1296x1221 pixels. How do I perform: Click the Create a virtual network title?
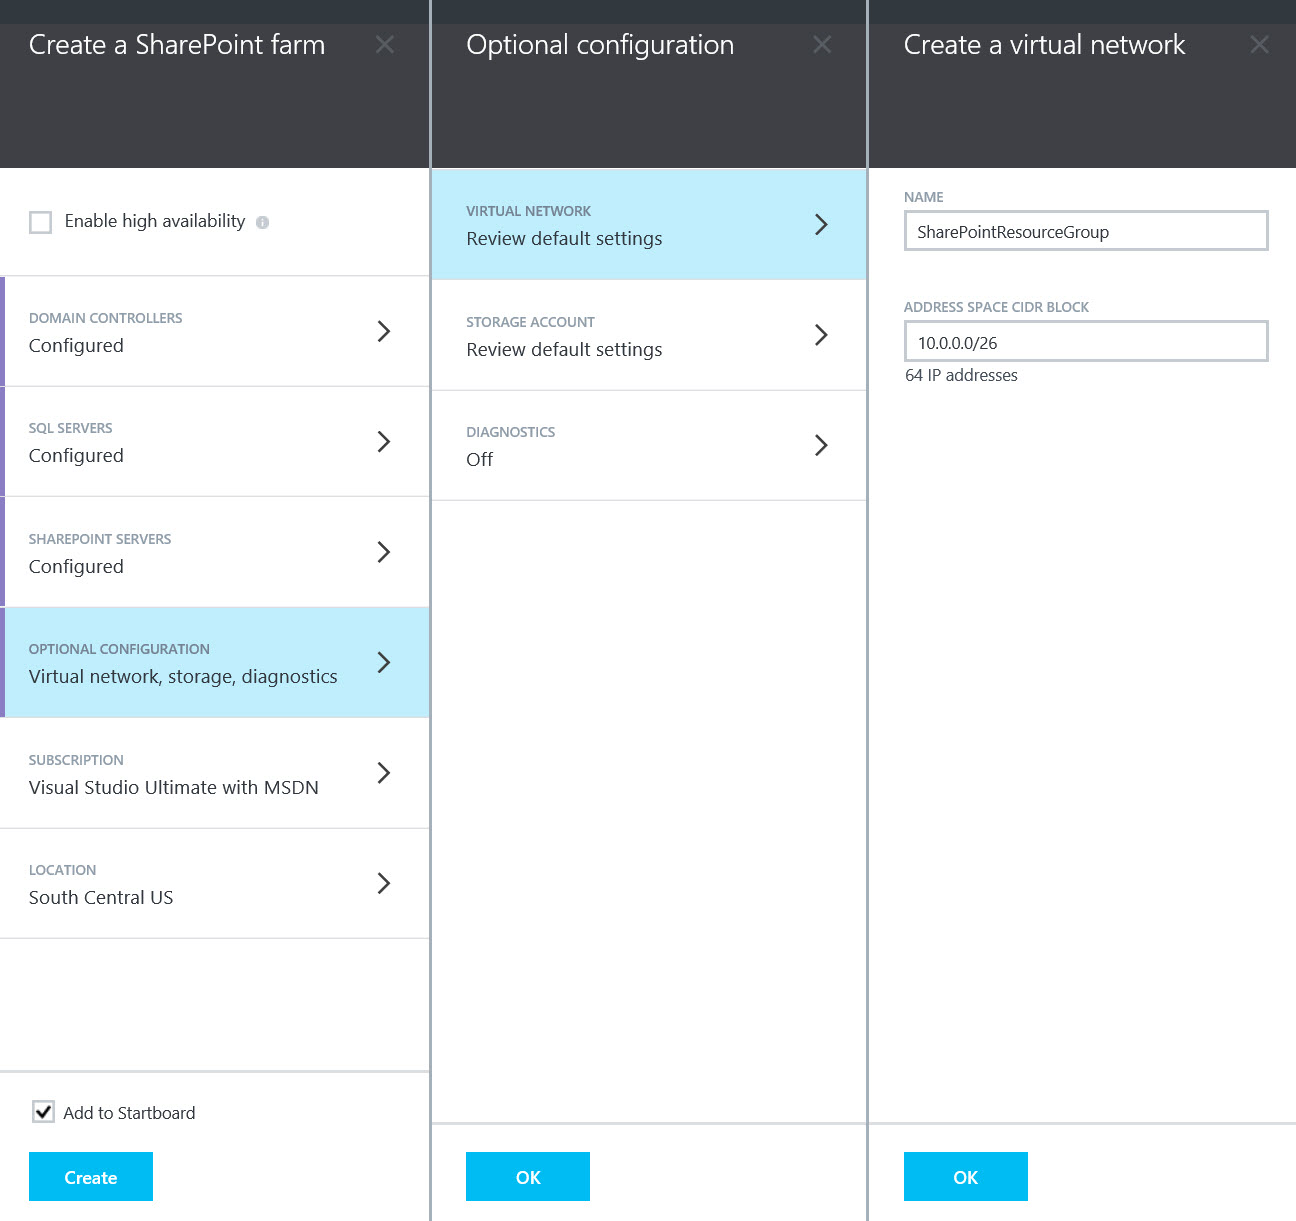[1045, 45]
